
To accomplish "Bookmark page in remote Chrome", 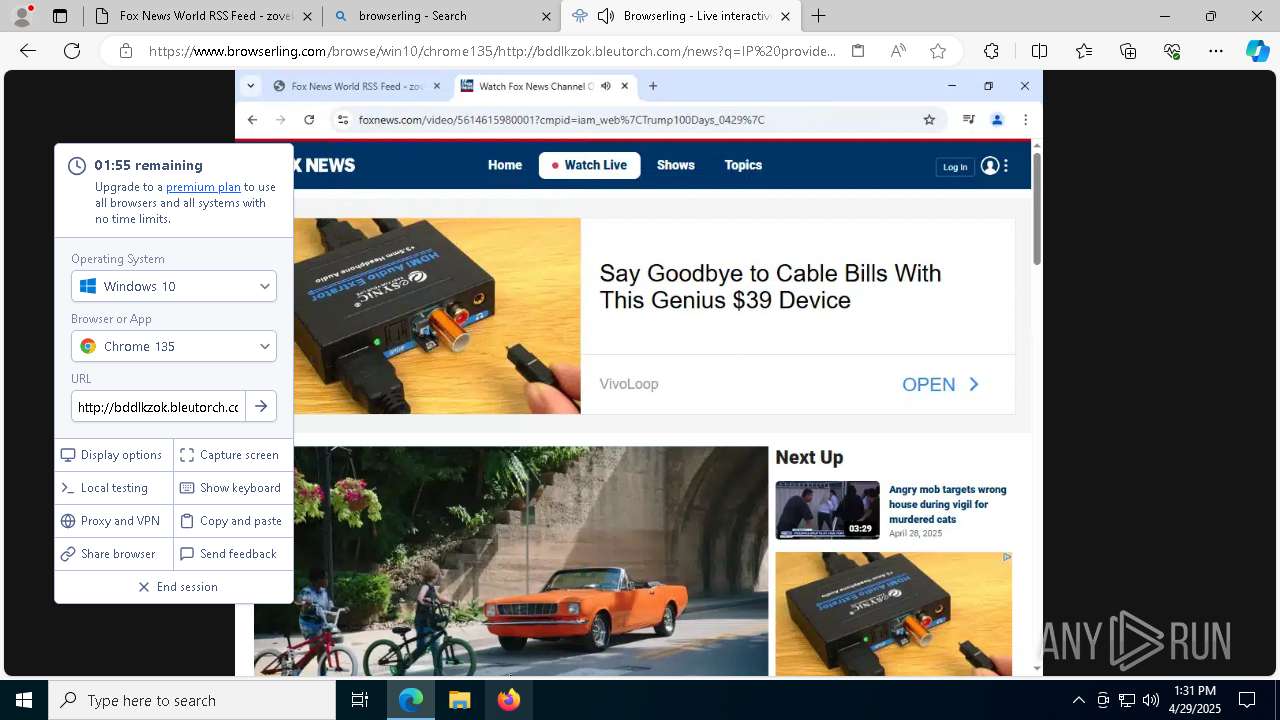I will click(x=929, y=120).
